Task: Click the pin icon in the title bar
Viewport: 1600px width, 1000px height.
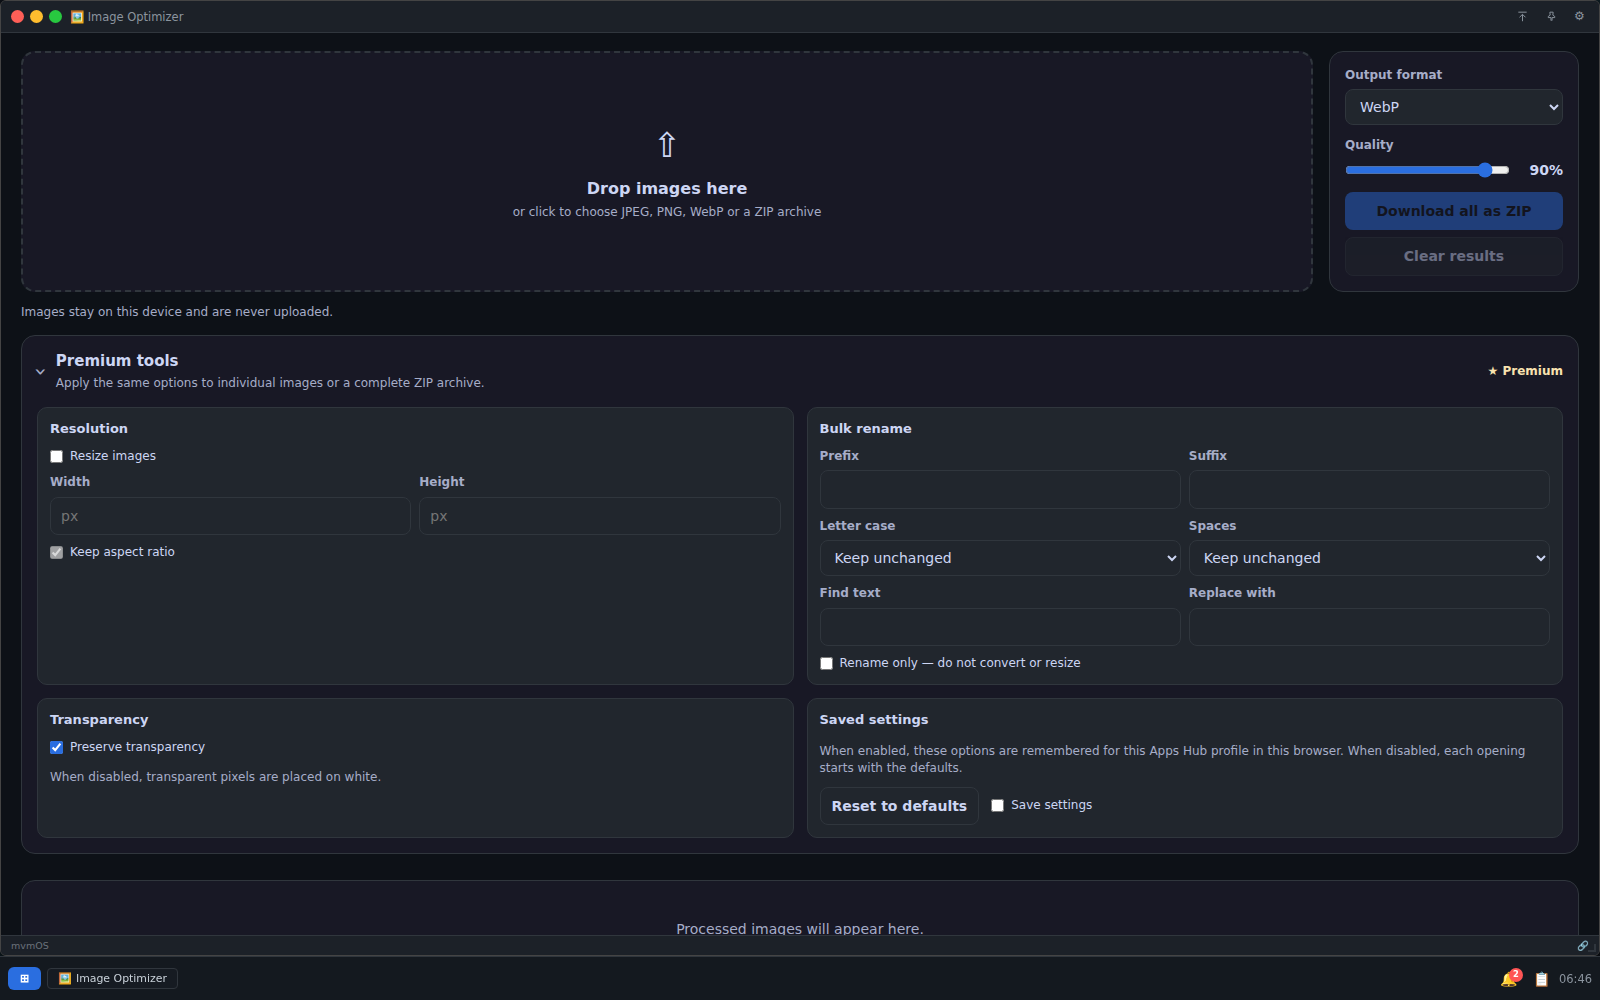Action: point(1551,16)
